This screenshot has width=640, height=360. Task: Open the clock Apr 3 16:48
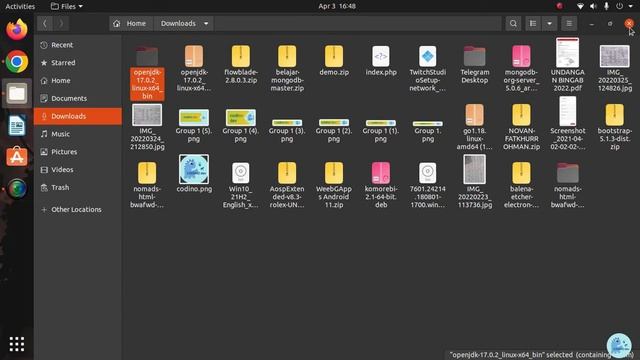coord(337,6)
